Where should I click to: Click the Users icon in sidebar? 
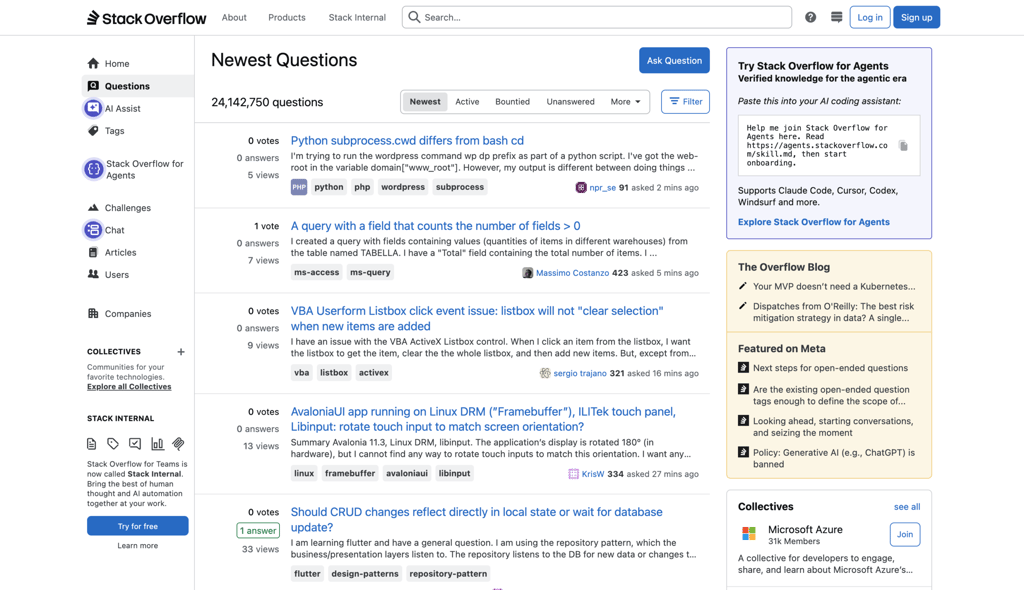coord(93,274)
